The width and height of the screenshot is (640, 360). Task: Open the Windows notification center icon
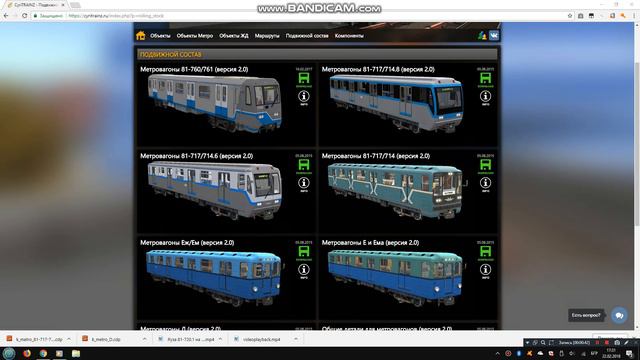pyautogui.click(x=630, y=353)
